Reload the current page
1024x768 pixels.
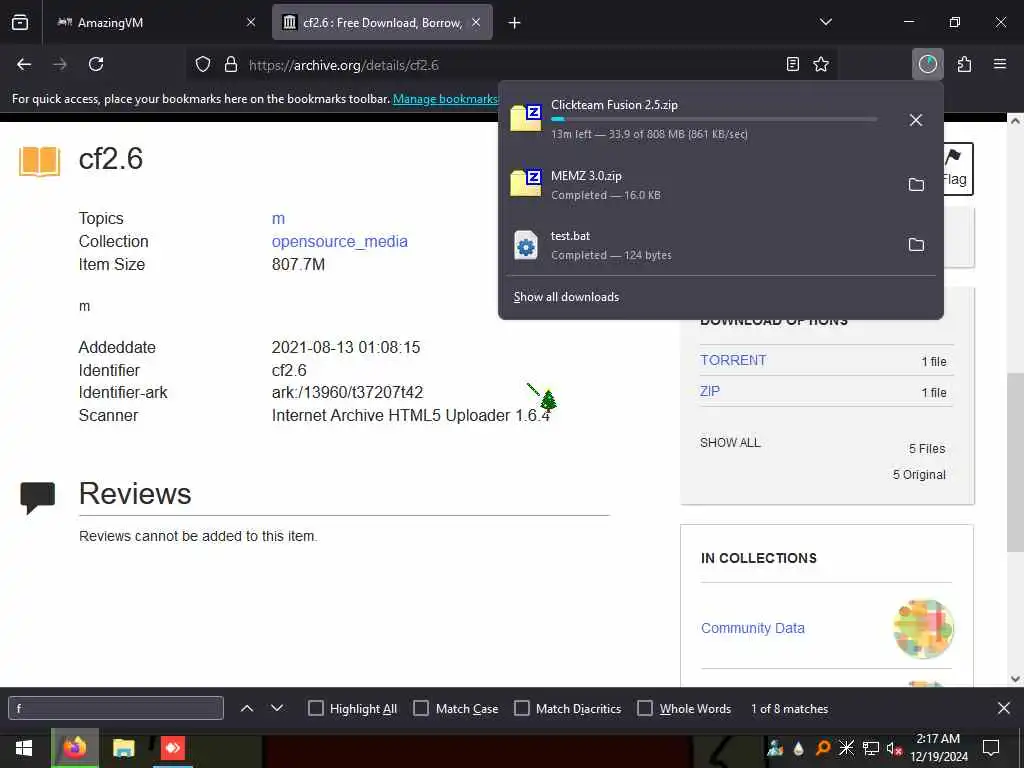(96, 64)
